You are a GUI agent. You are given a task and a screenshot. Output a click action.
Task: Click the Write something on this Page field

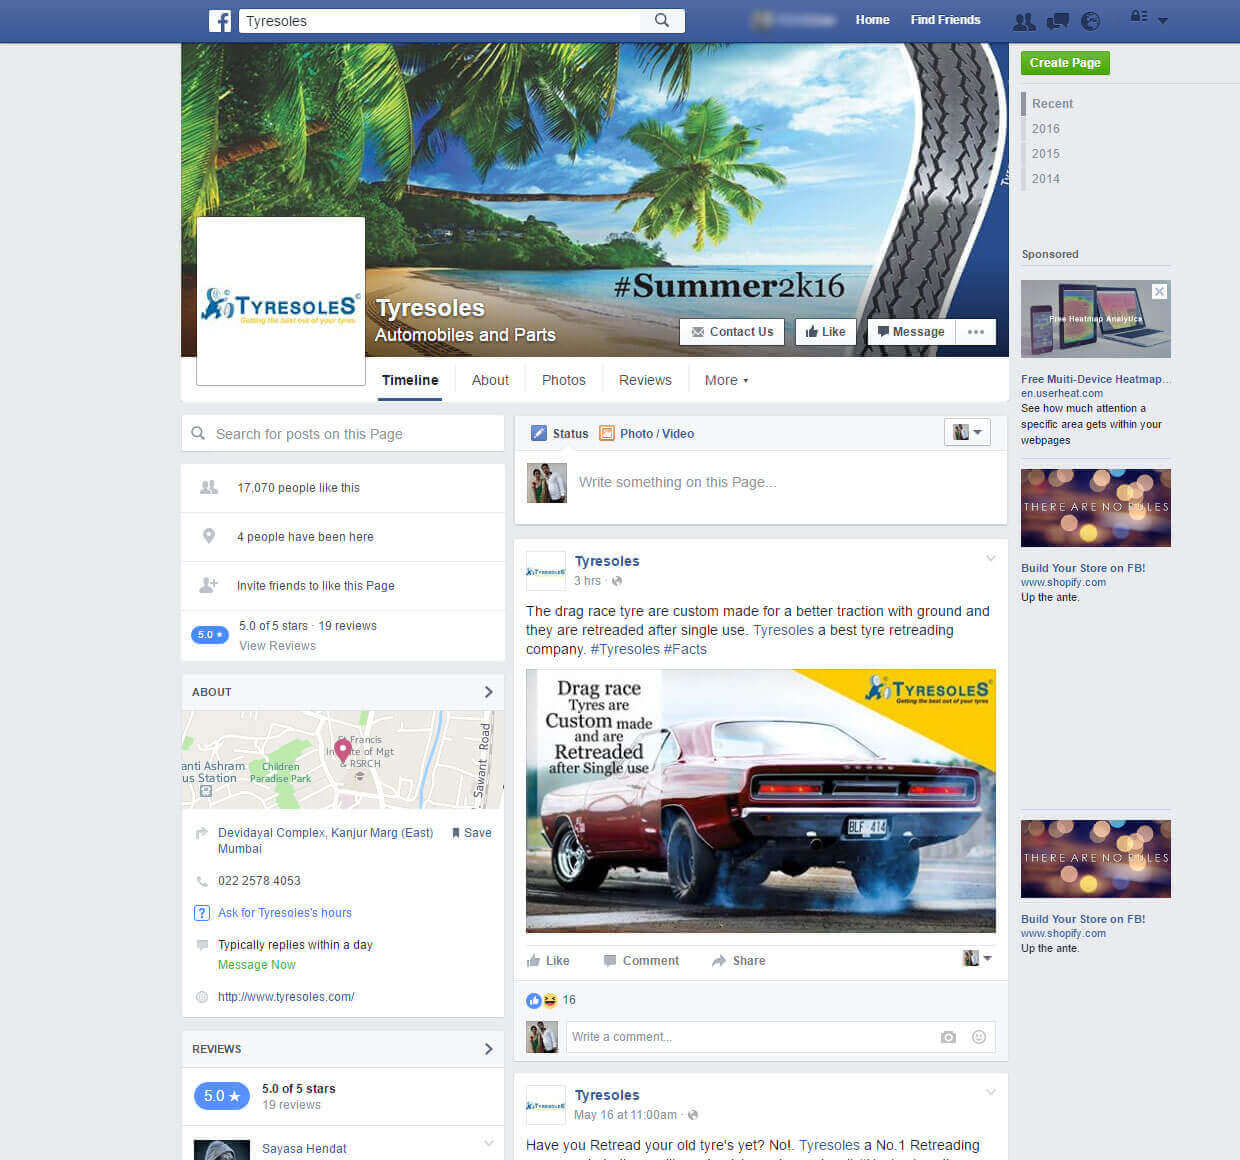(x=760, y=482)
